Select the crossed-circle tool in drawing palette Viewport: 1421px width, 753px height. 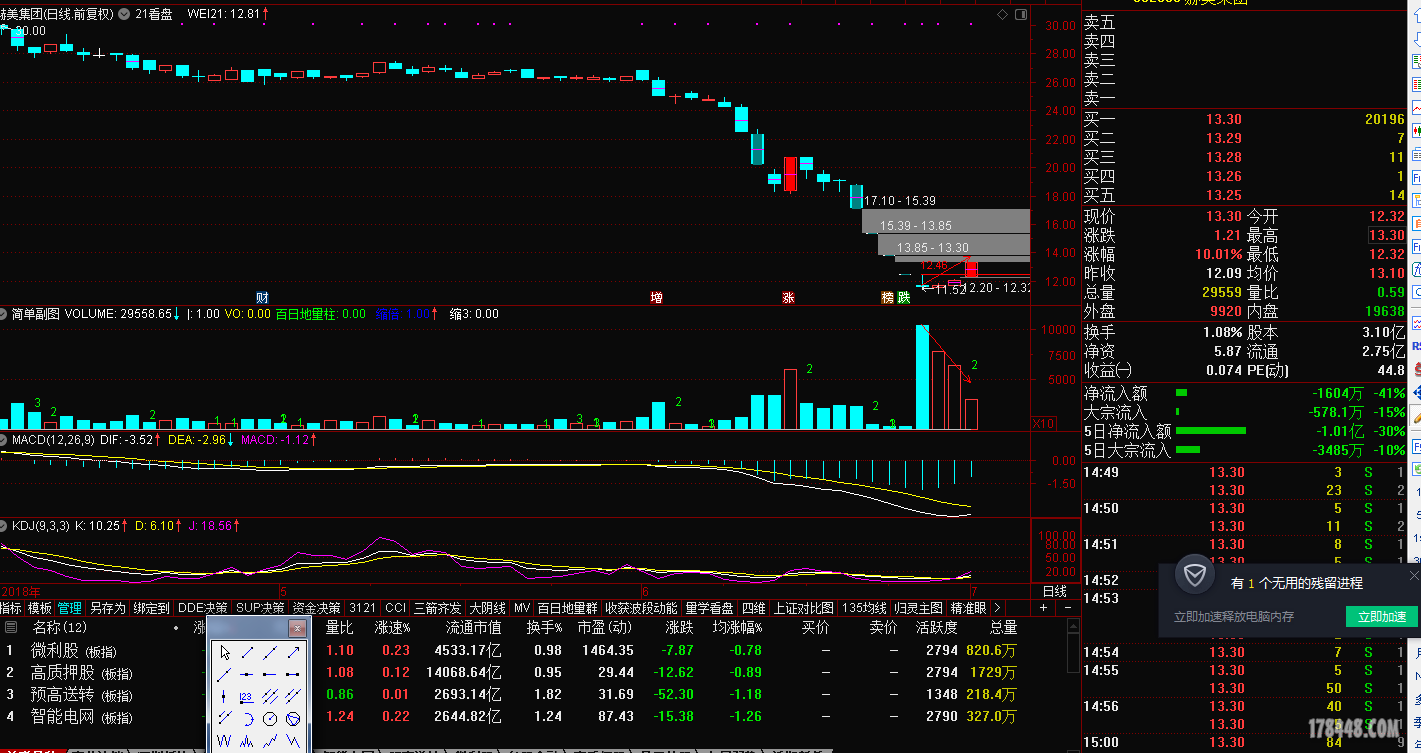coord(293,719)
